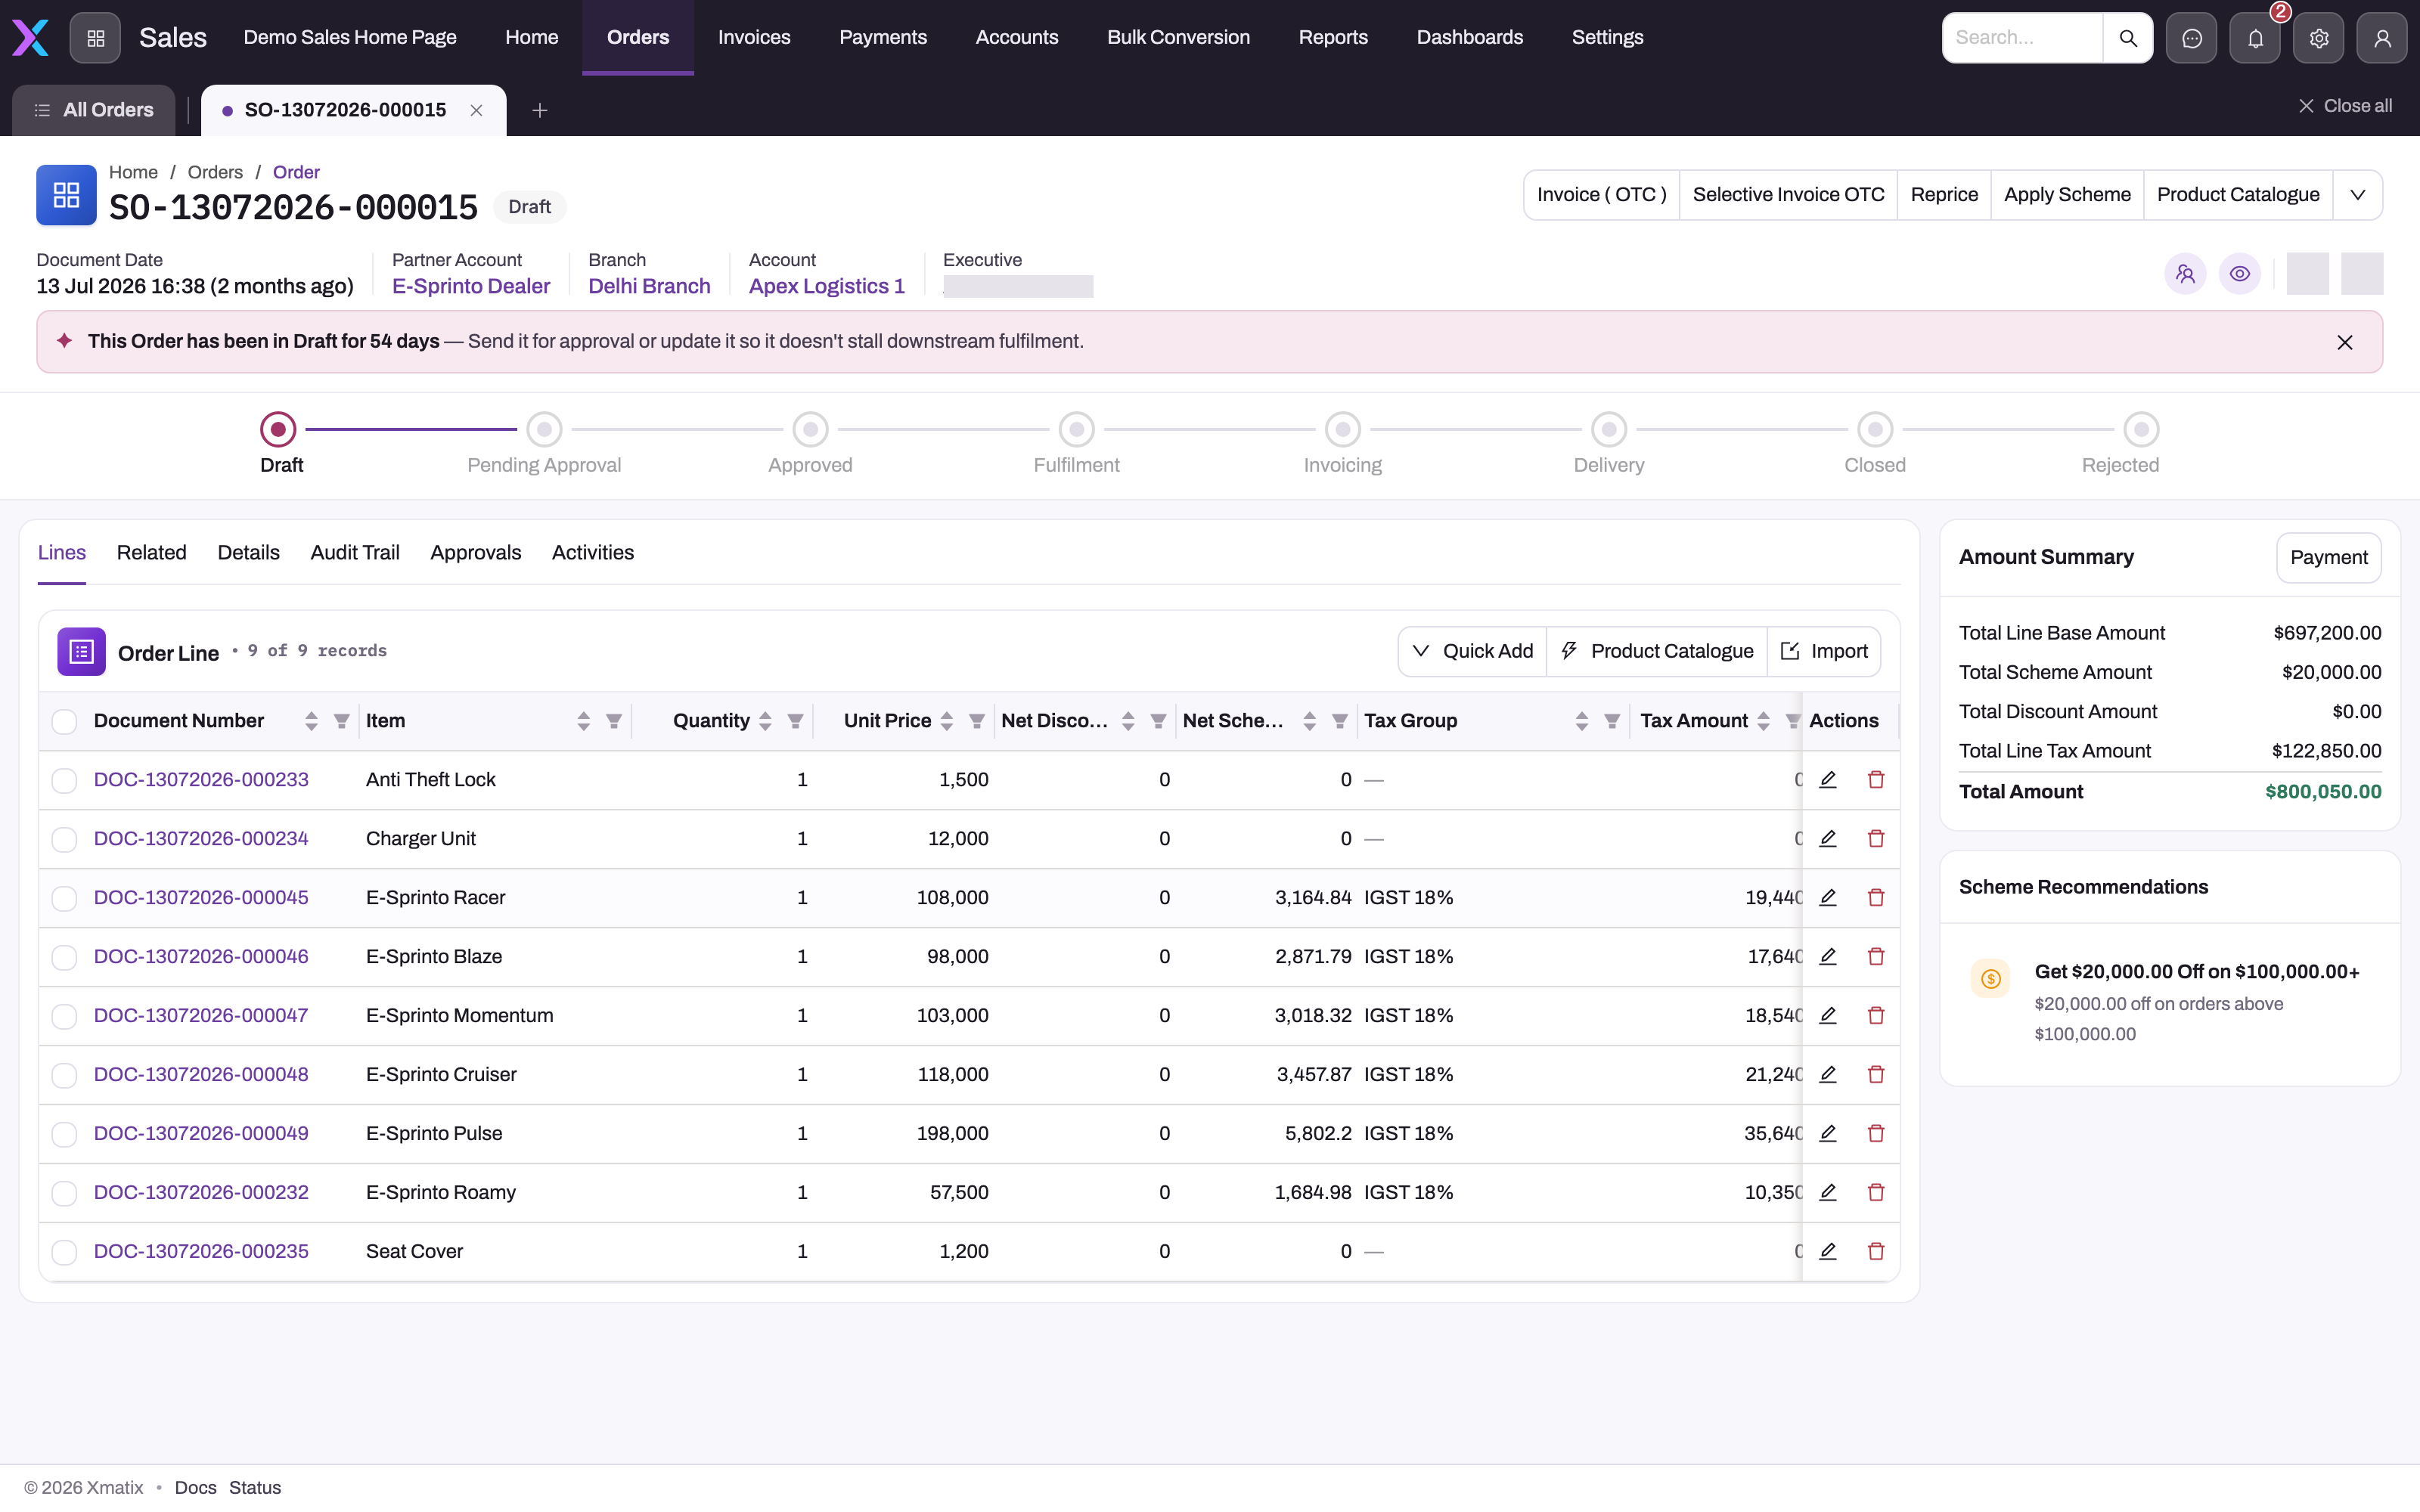This screenshot has width=2420, height=1512.
Task: Edit the E-Sprinto Momentum line
Action: click(x=1827, y=1015)
